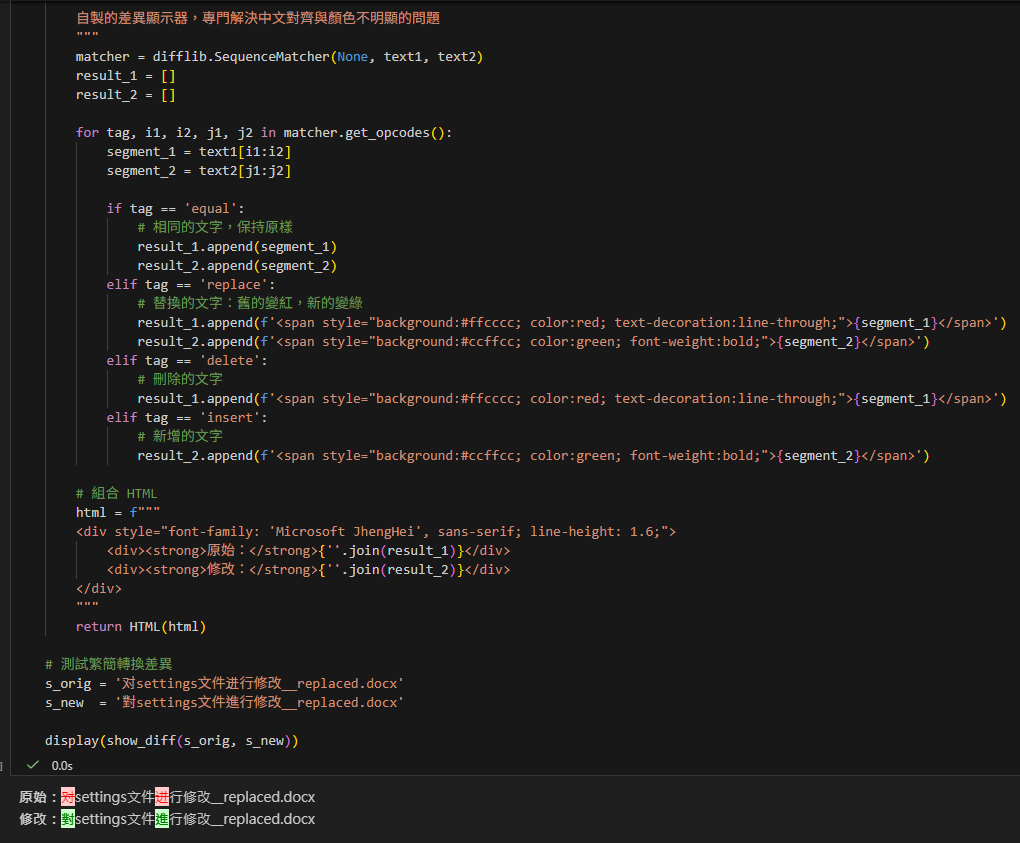The width and height of the screenshot is (1020, 843).
Task: Click the # 測試繁簡轉換差異 comment
Action: (x=108, y=664)
